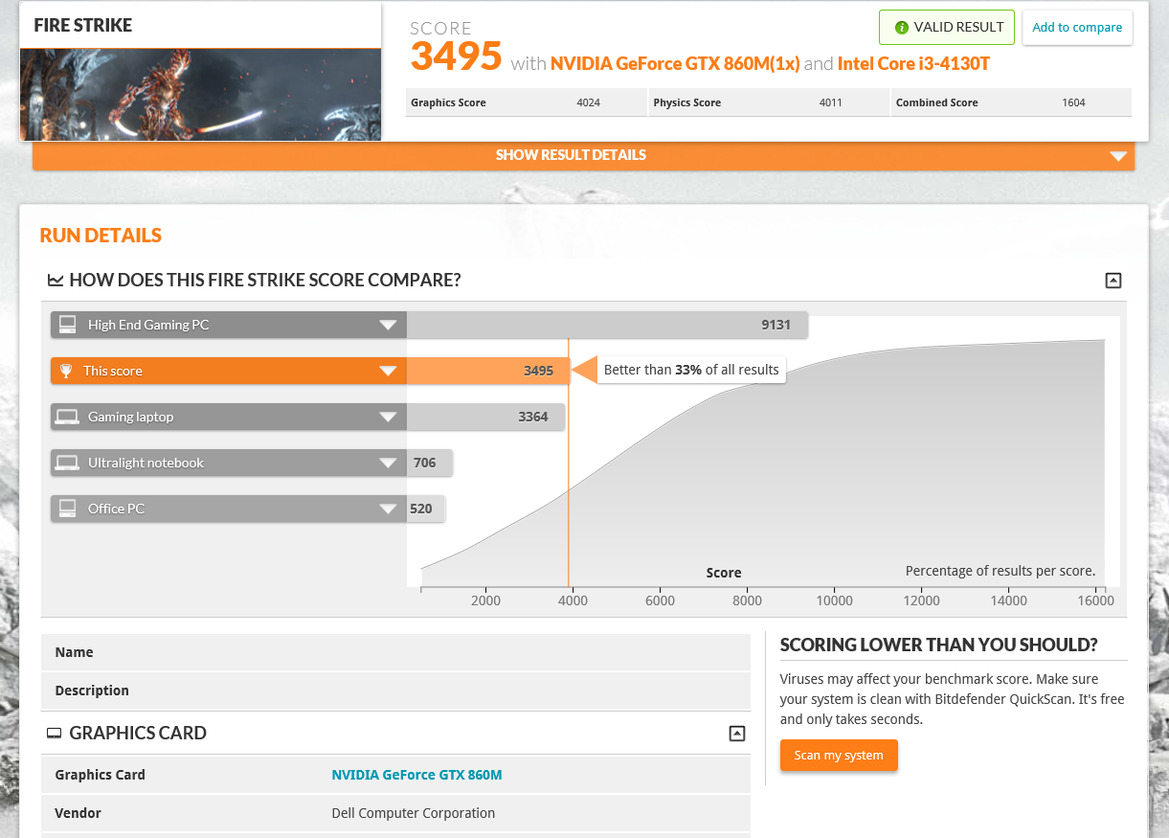This screenshot has width=1169, height=838.
Task: Collapse the GRAPHICS CARD section
Action: (737, 734)
